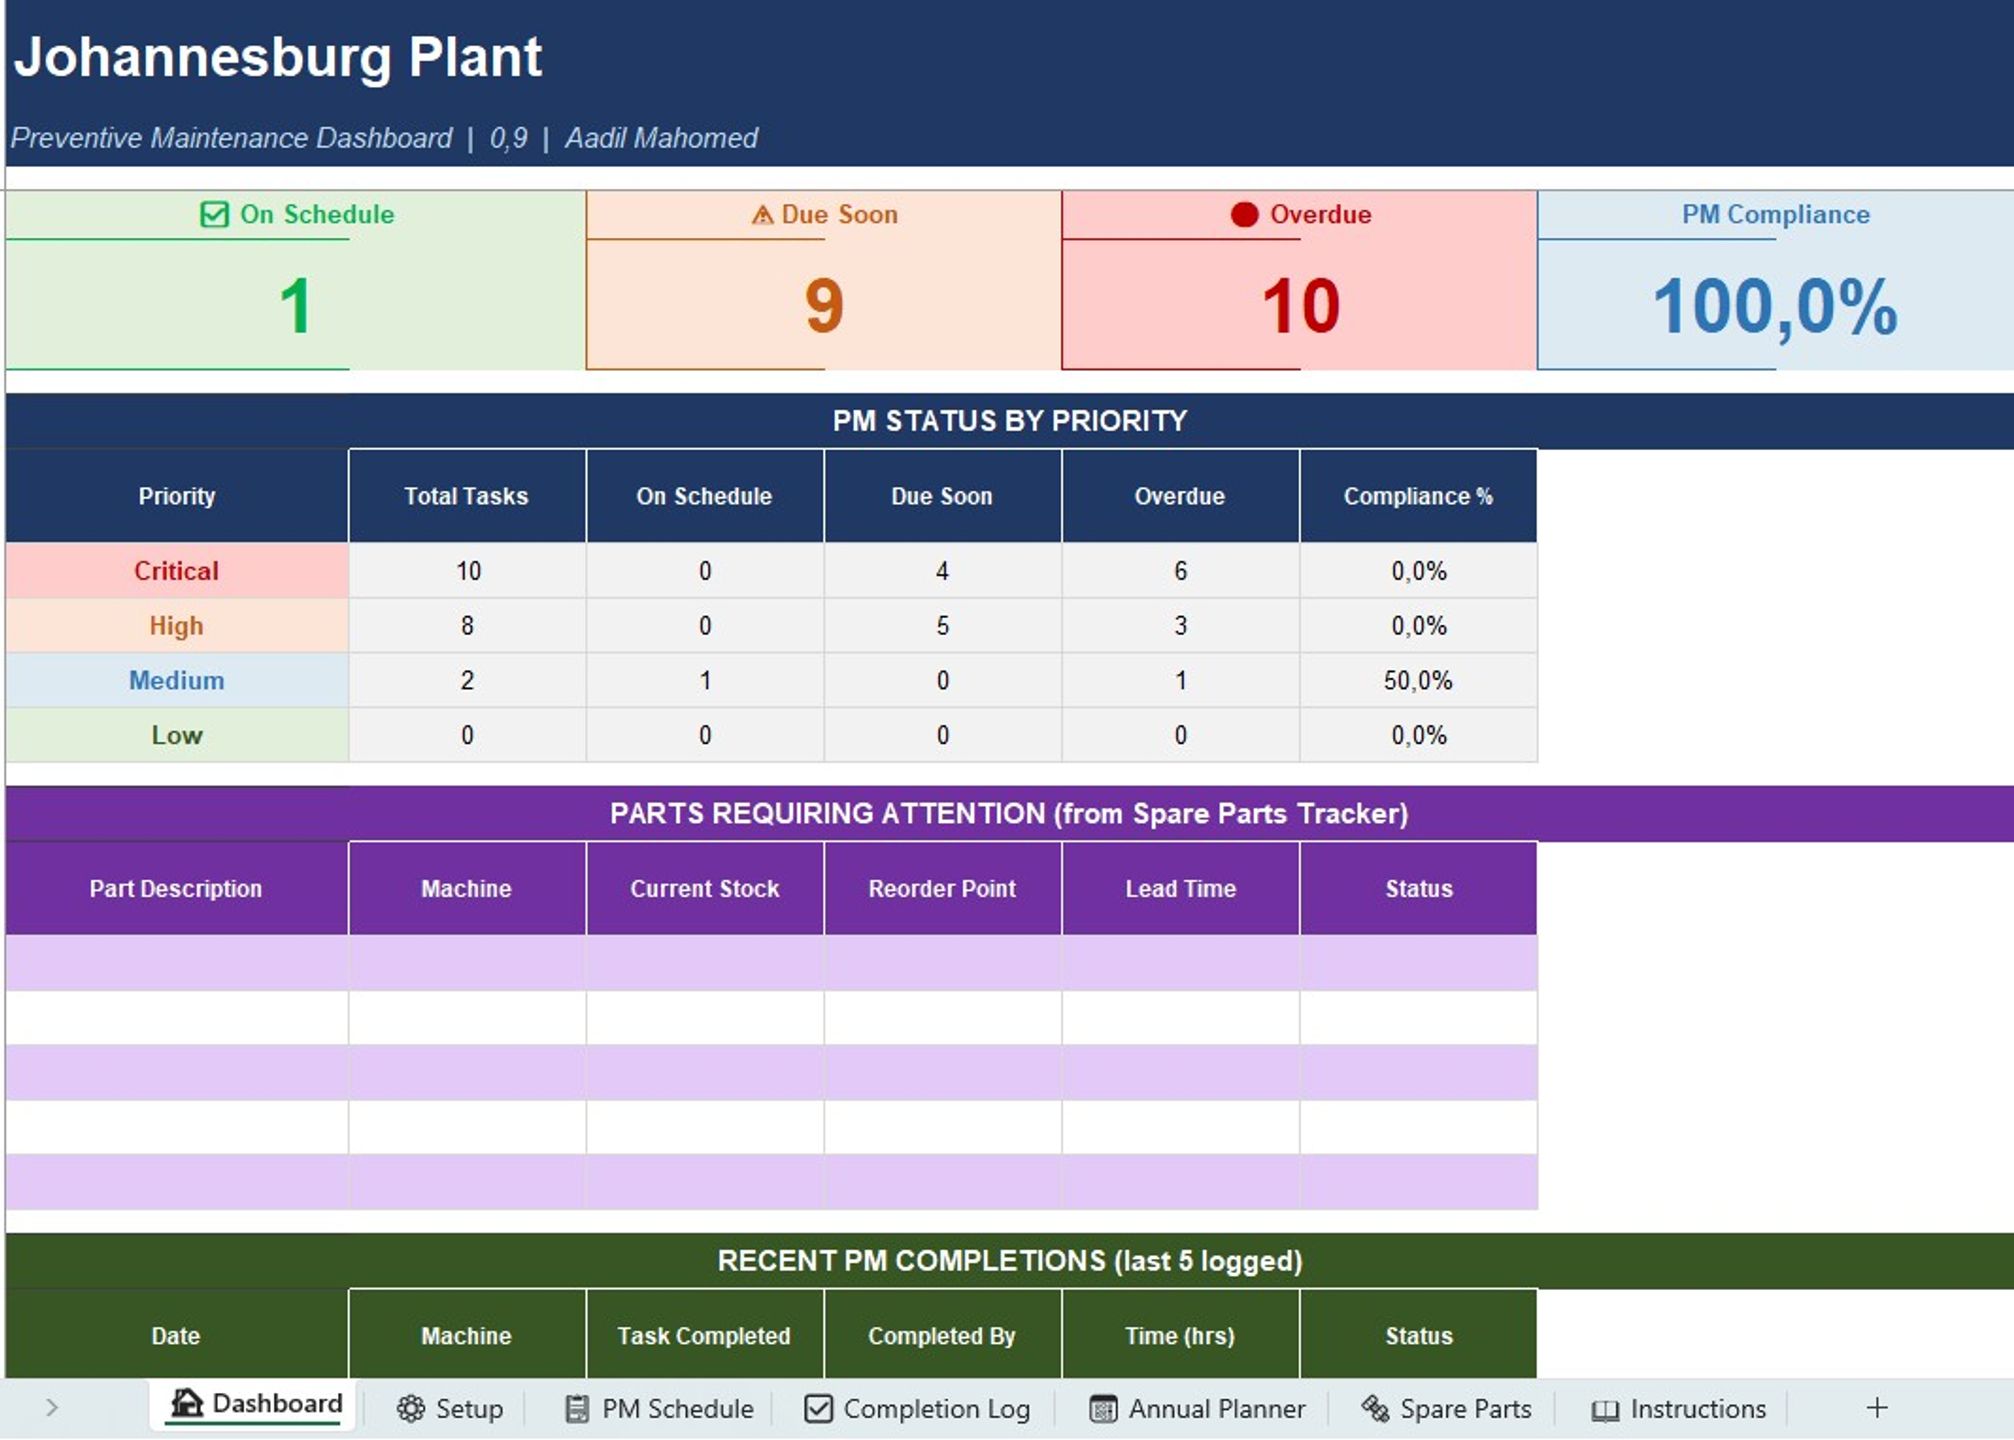Click the PM STATUS BY PRIORITY header
Image resolution: width=2014 pixels, height=1440 pixels.
pyautogui.click(x=1010, y=421)
